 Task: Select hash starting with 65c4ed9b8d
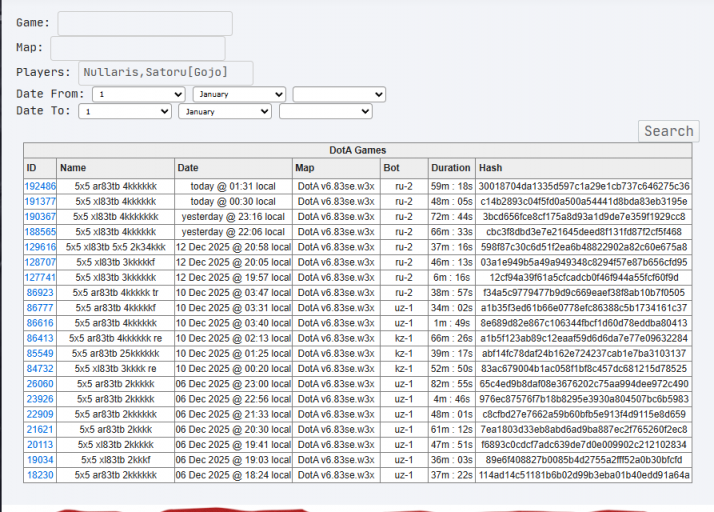pos(584,384)
